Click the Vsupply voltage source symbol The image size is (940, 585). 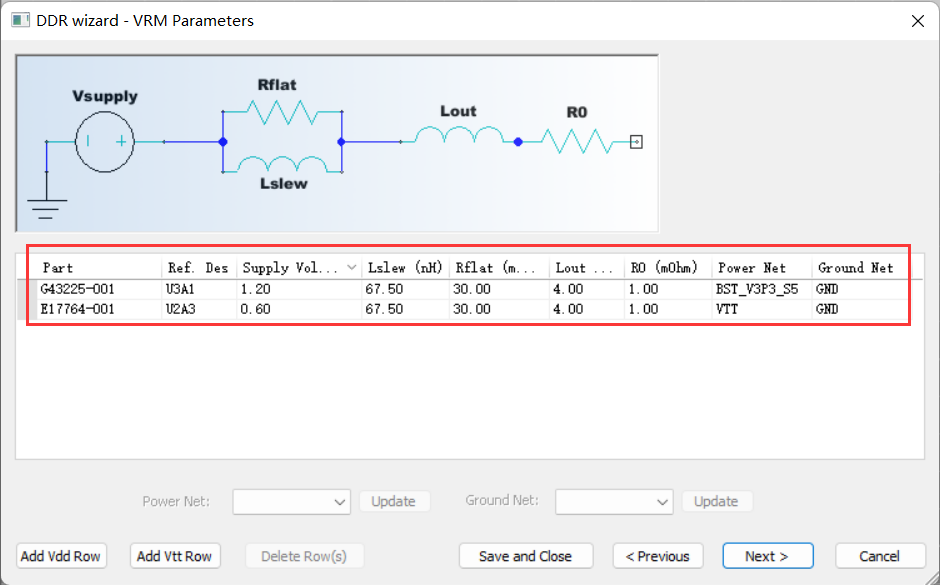104,142
